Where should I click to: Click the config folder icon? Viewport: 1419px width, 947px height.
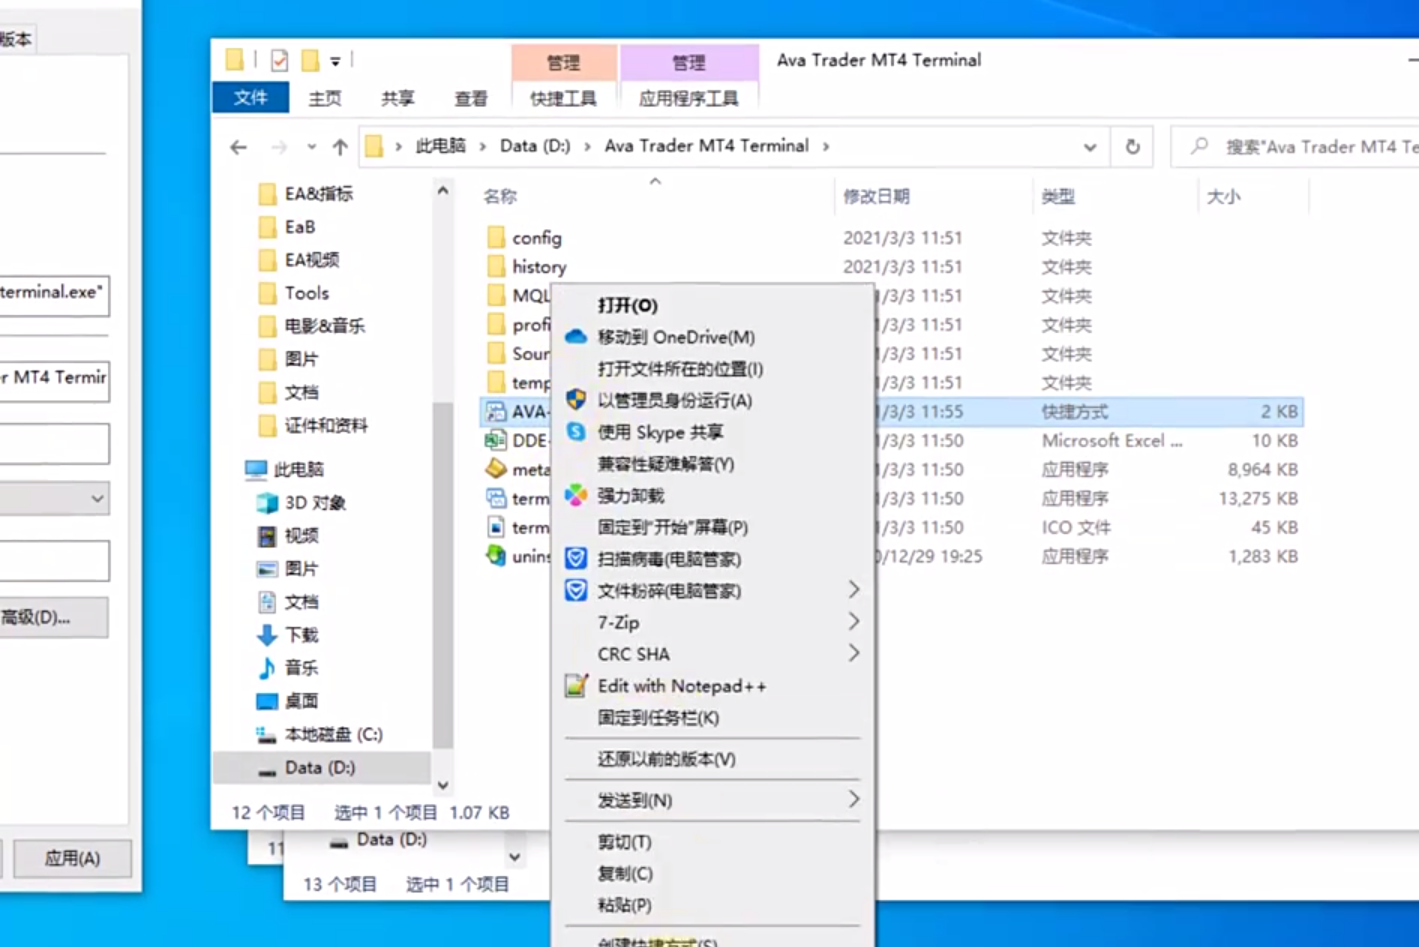pyautogui.click(x=496, y=238)
